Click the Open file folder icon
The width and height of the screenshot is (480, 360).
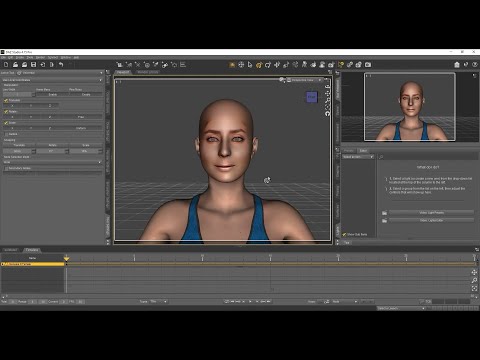coord(15,65)
